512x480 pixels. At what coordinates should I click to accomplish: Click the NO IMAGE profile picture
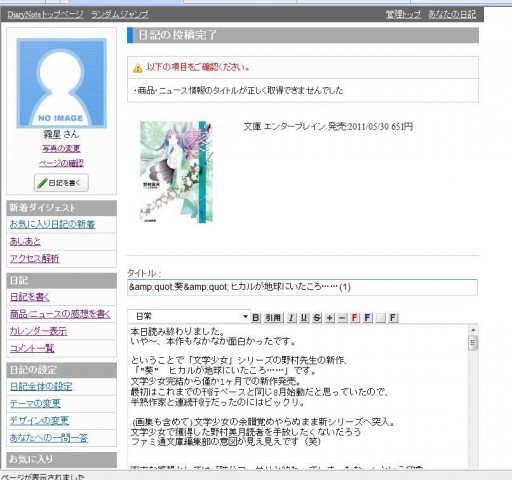tap(61, 83)
